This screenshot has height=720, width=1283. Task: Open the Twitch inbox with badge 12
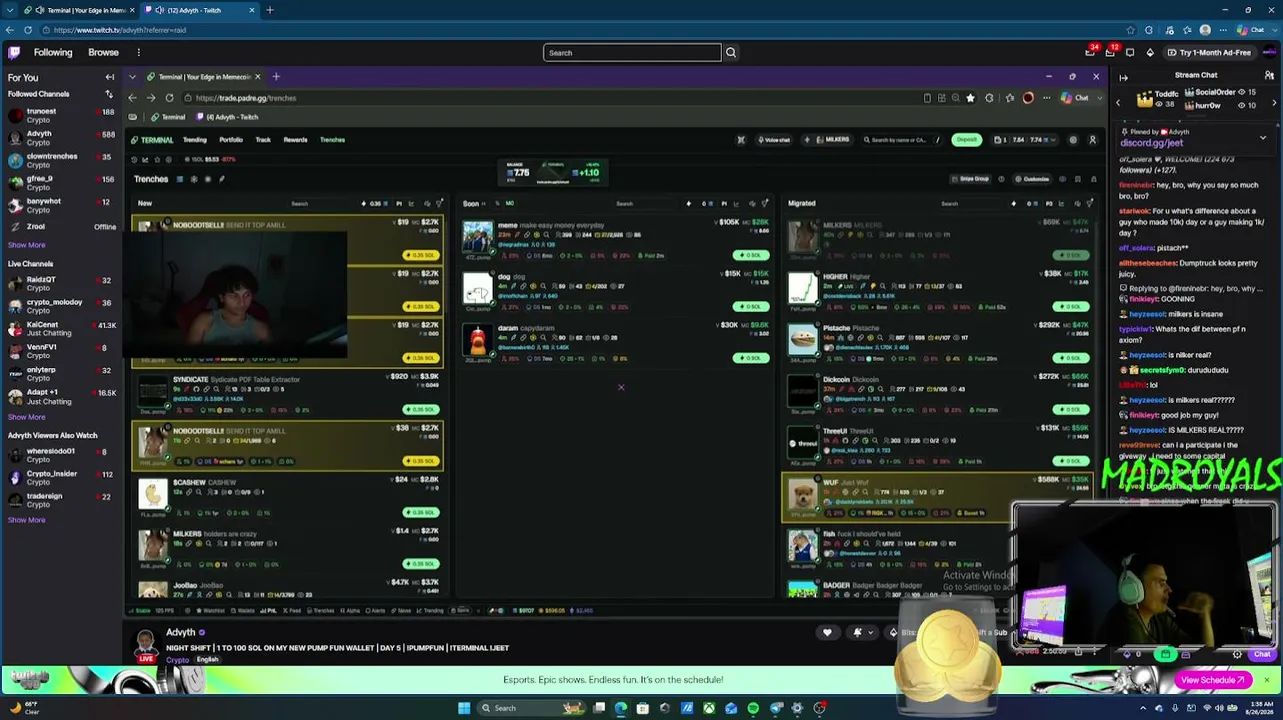(1110, 52)
